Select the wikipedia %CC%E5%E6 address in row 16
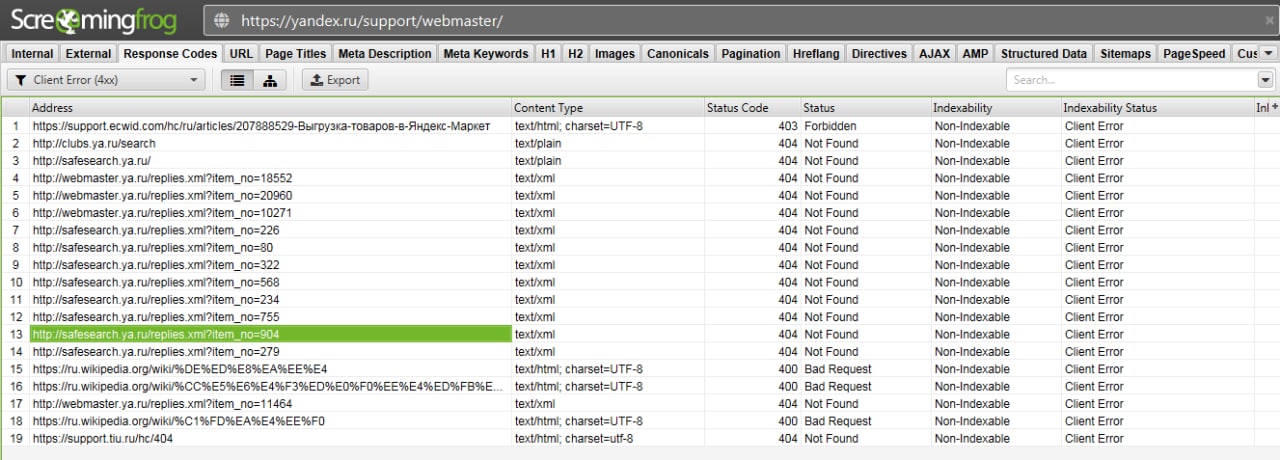Screen dimensions: 1280x460 [270, 386]
